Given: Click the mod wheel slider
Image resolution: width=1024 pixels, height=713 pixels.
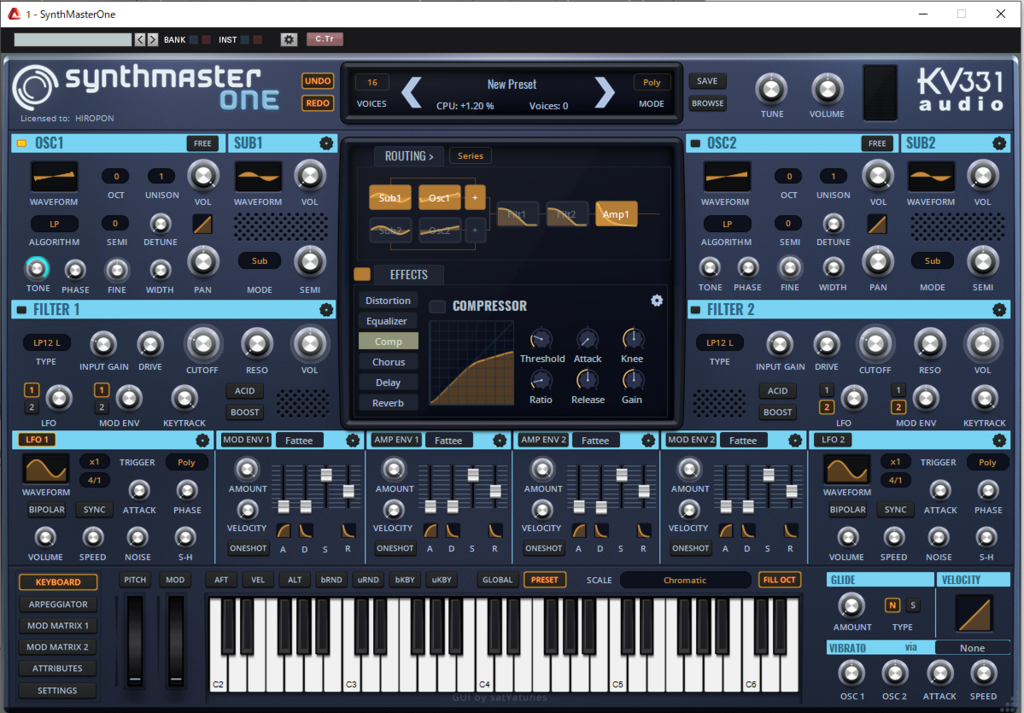Looking at the screenshot, I should [176, 640].
